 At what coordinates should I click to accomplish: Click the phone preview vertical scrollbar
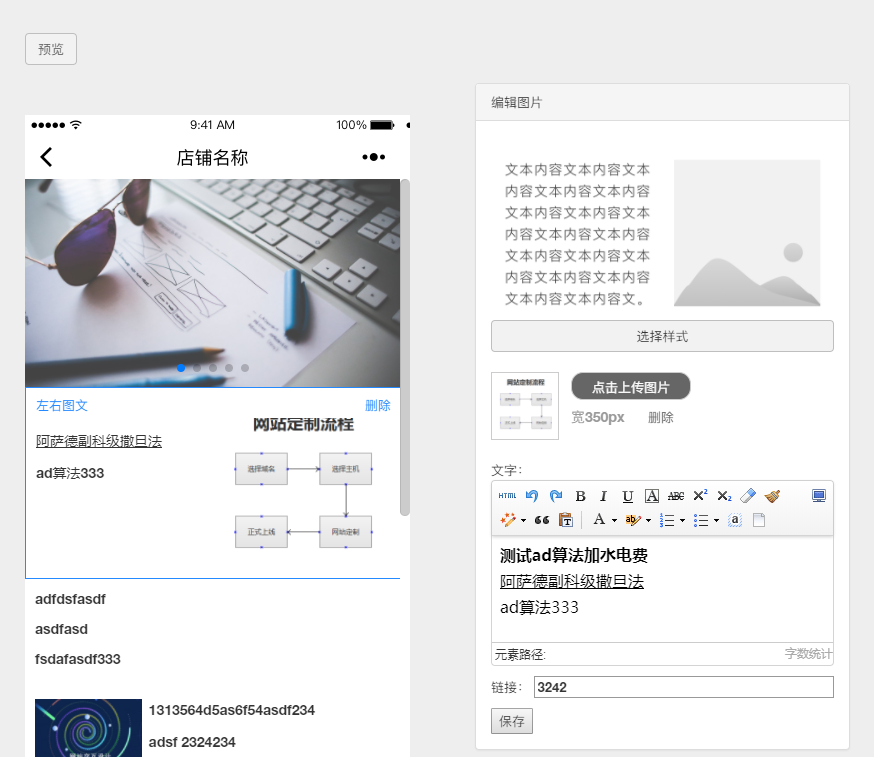point(405,347)
